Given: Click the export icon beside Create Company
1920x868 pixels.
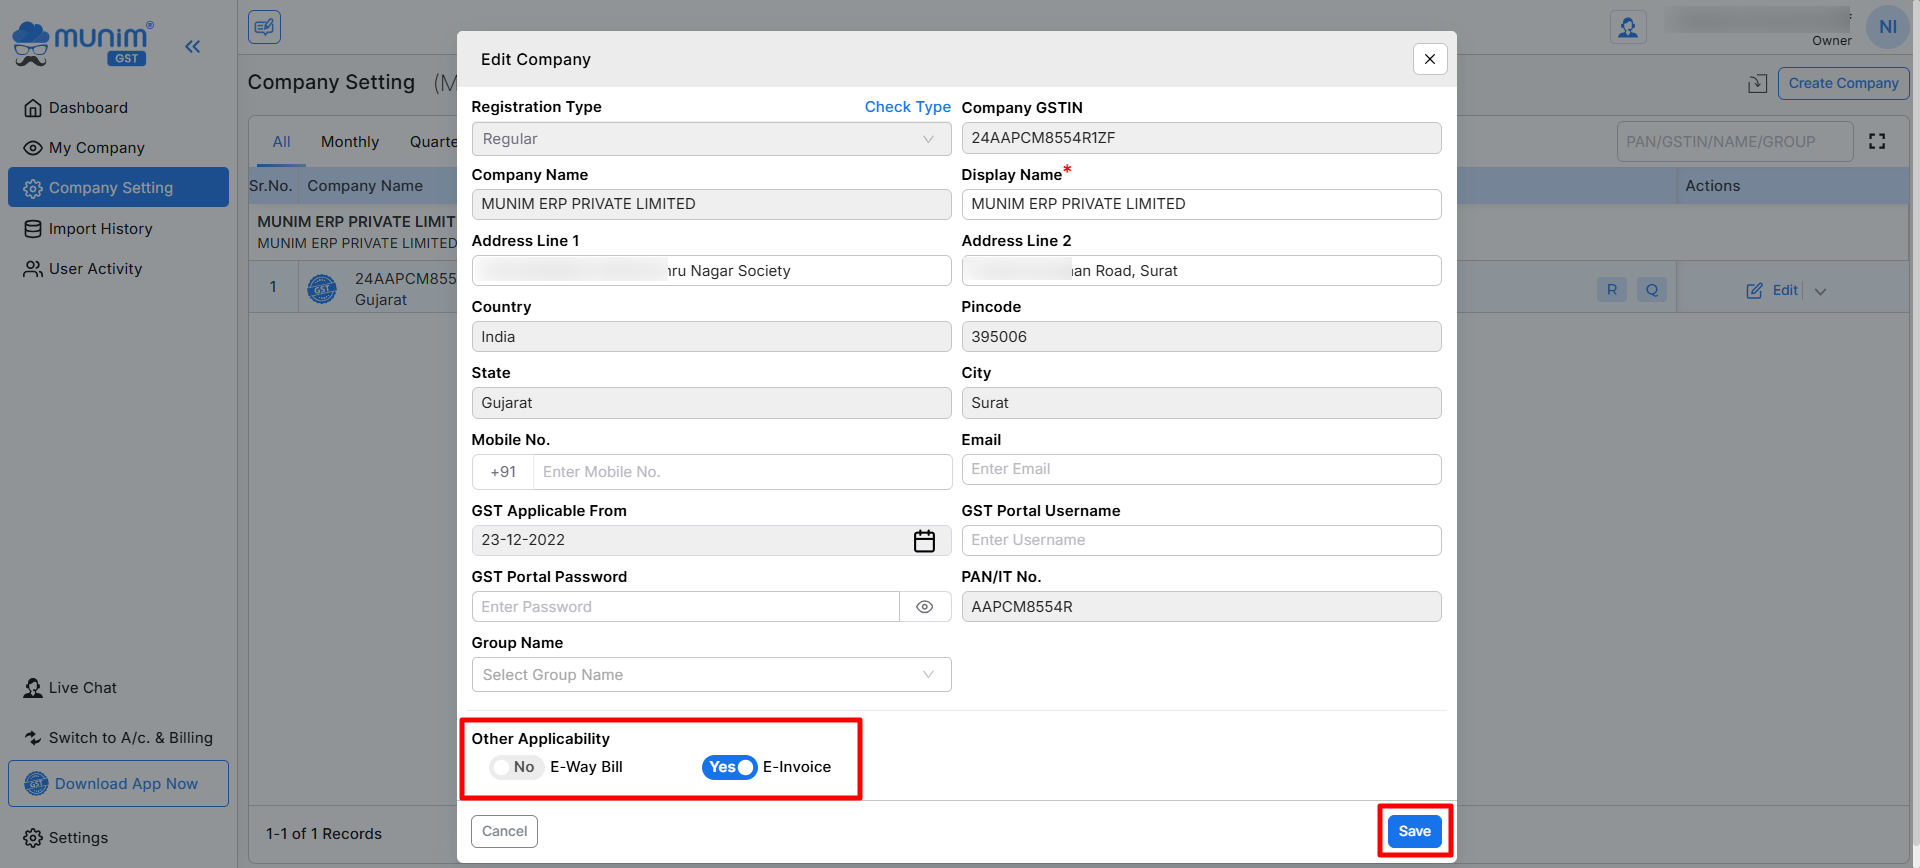Looking at the screenshot, I should point(1757,84).
